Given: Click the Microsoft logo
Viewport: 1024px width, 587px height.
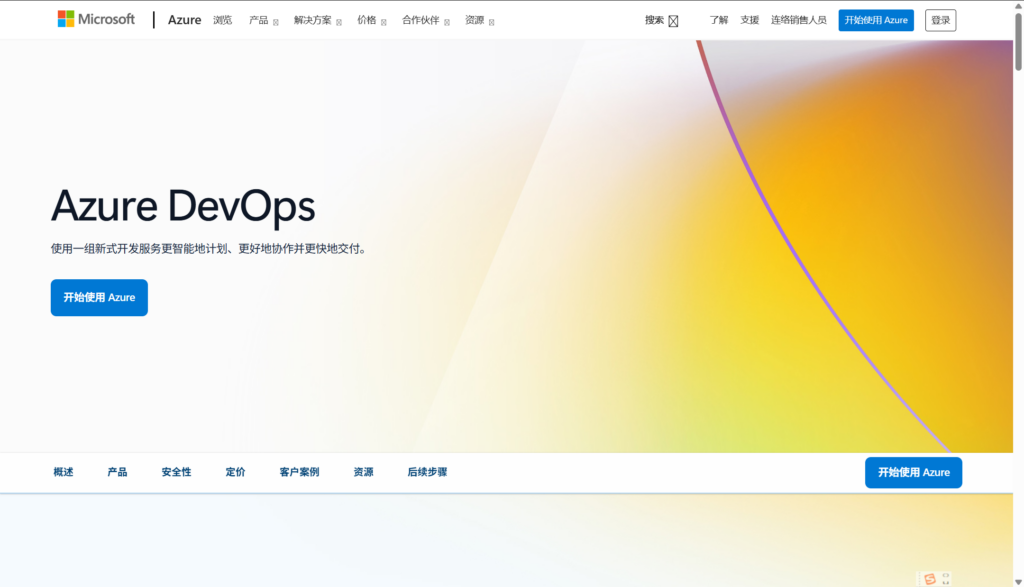Looking at the screenshot, I should (x=96, y=19).
